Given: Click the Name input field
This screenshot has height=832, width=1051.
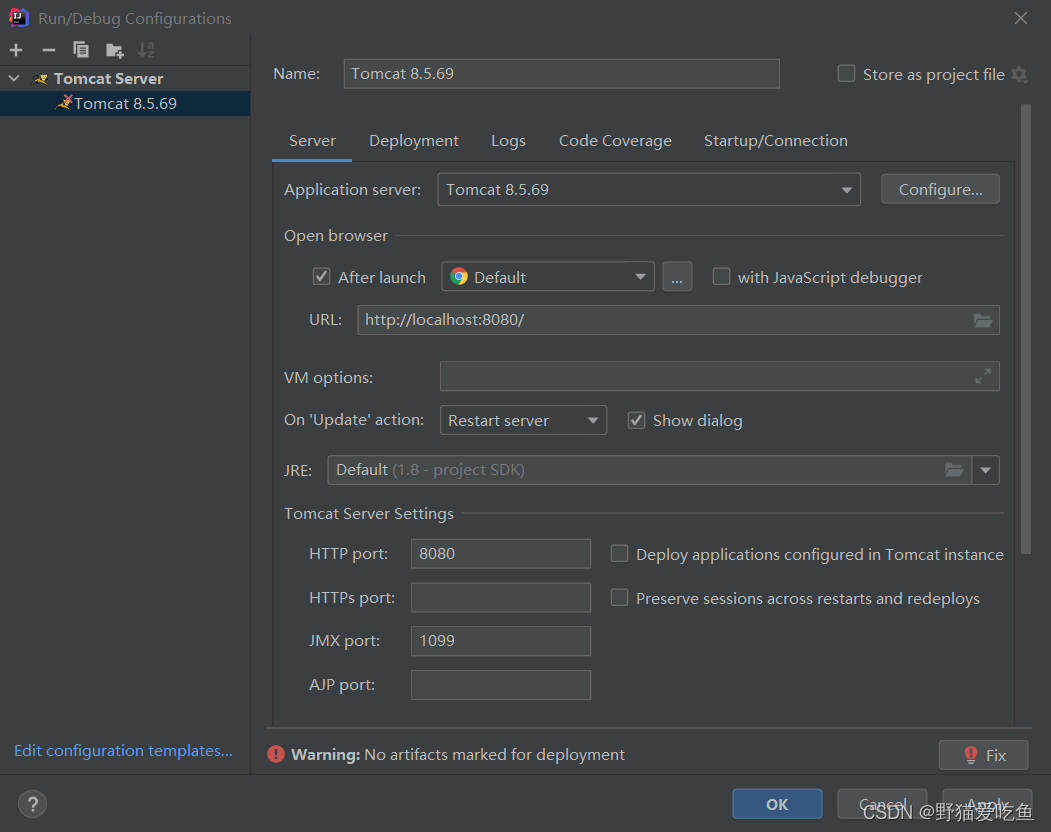Looking at the screenshot, I should click(561, 74).
